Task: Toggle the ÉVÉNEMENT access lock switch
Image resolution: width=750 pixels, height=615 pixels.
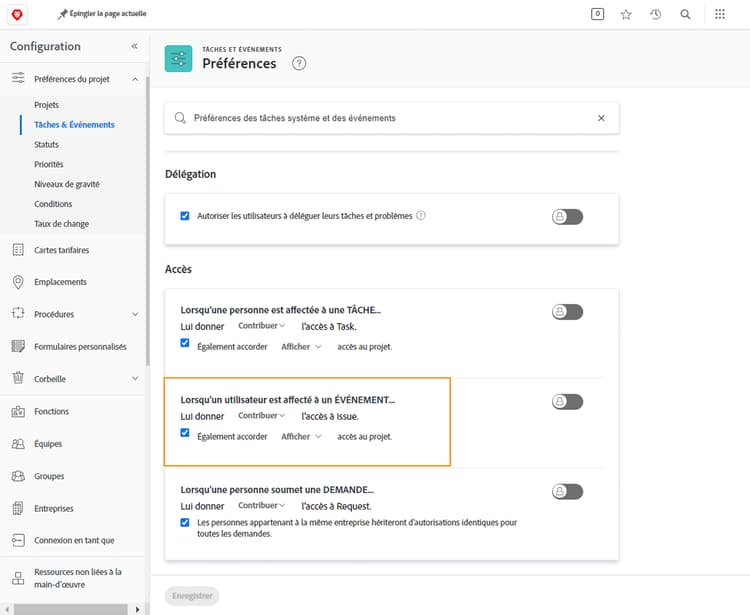Action: (567, 401)
